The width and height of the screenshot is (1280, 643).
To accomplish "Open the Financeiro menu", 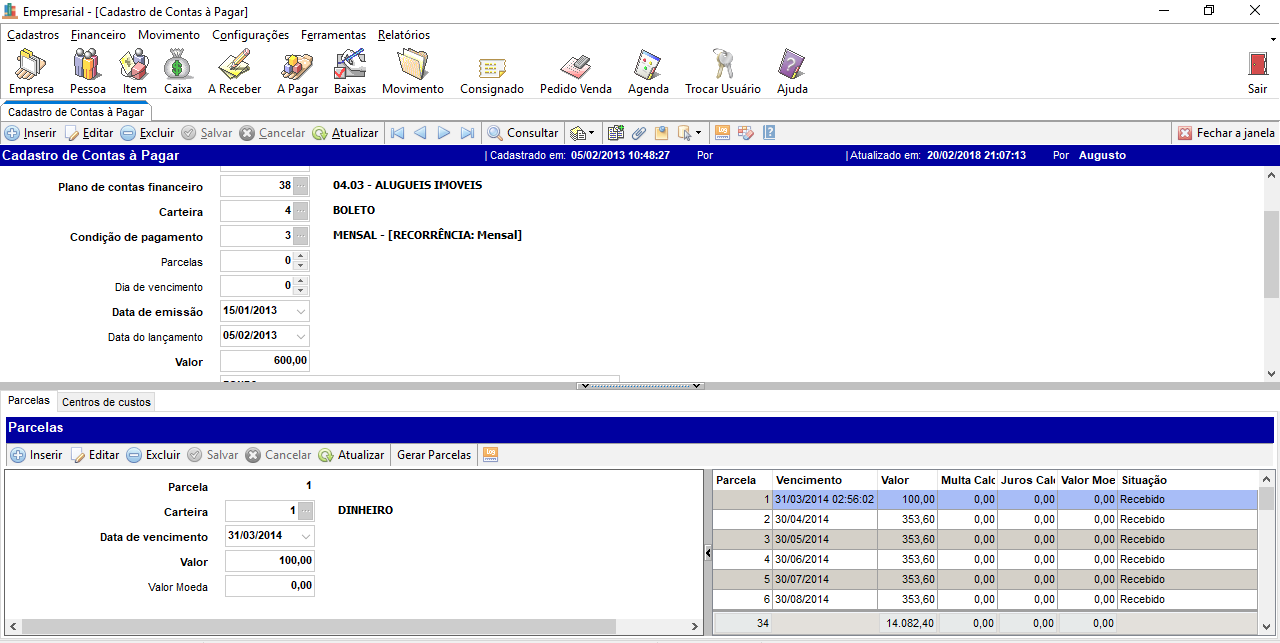I will pos(98,35).
